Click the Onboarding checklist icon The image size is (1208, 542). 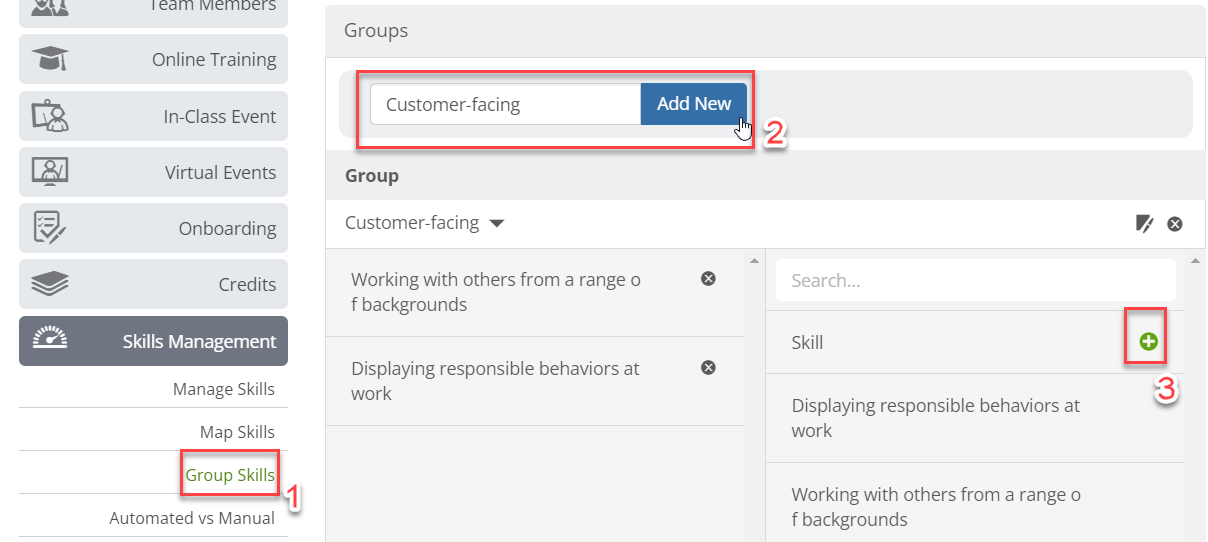point(50,228)
